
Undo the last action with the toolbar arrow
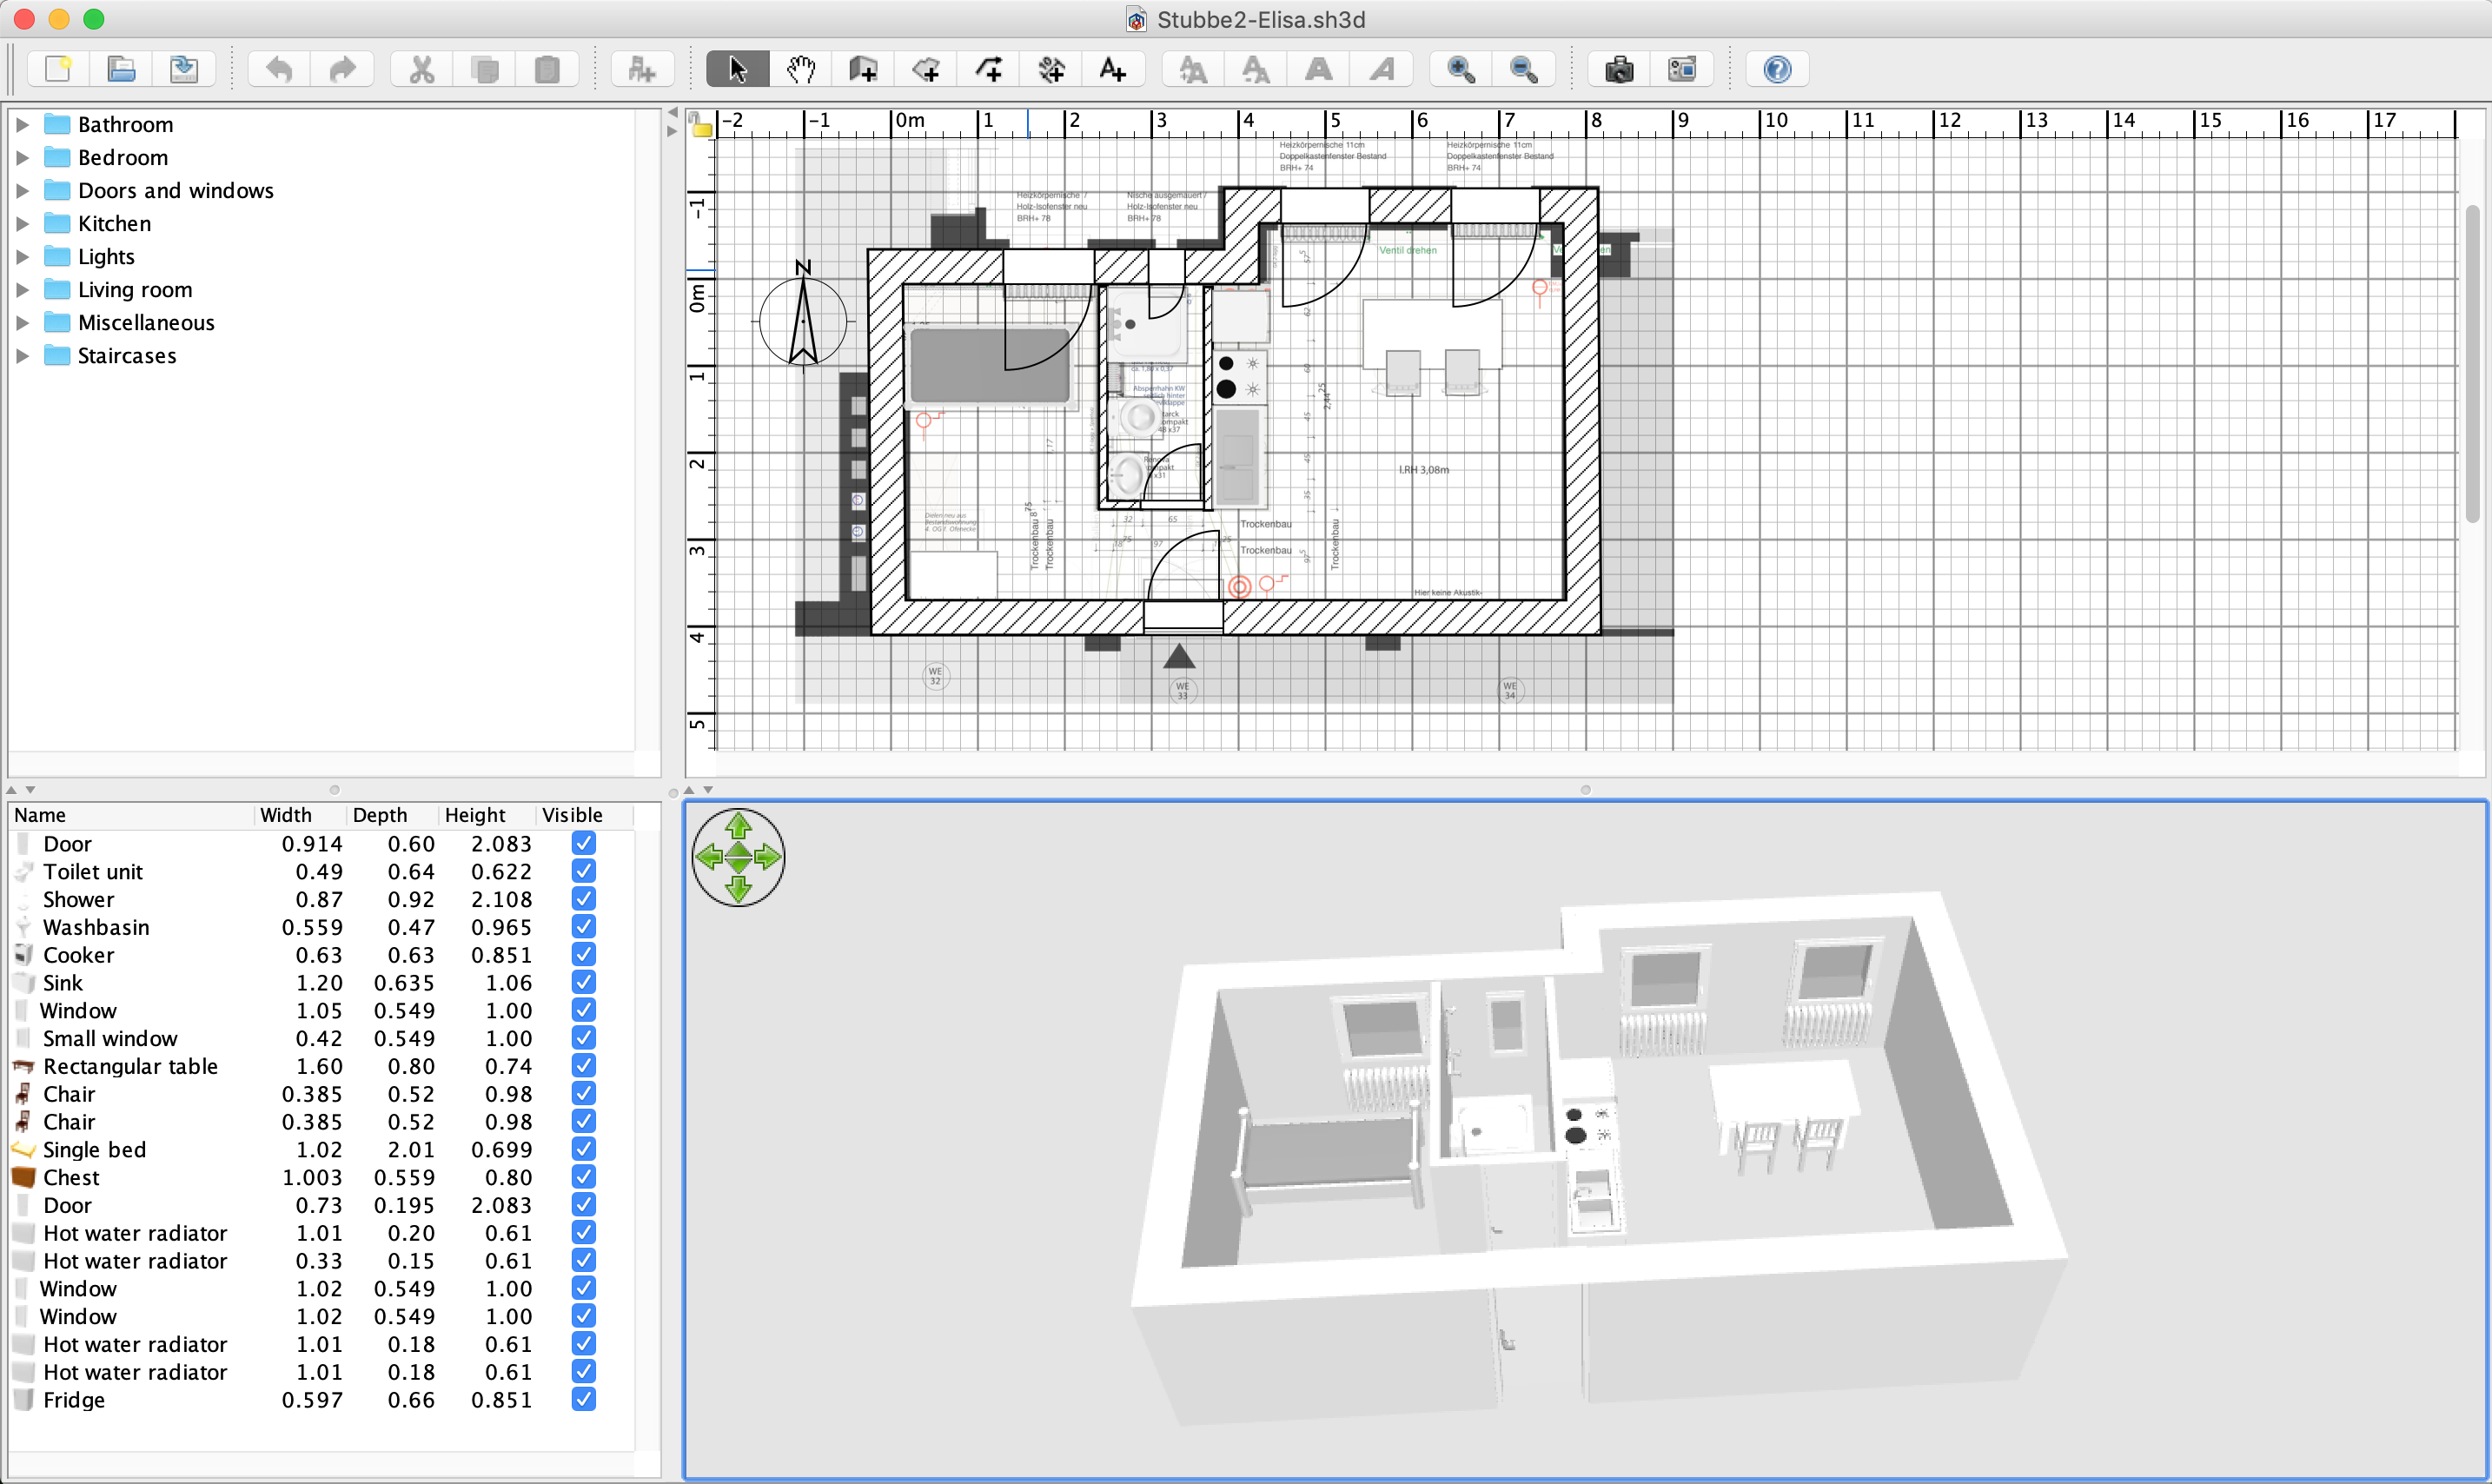coord(279,69)
